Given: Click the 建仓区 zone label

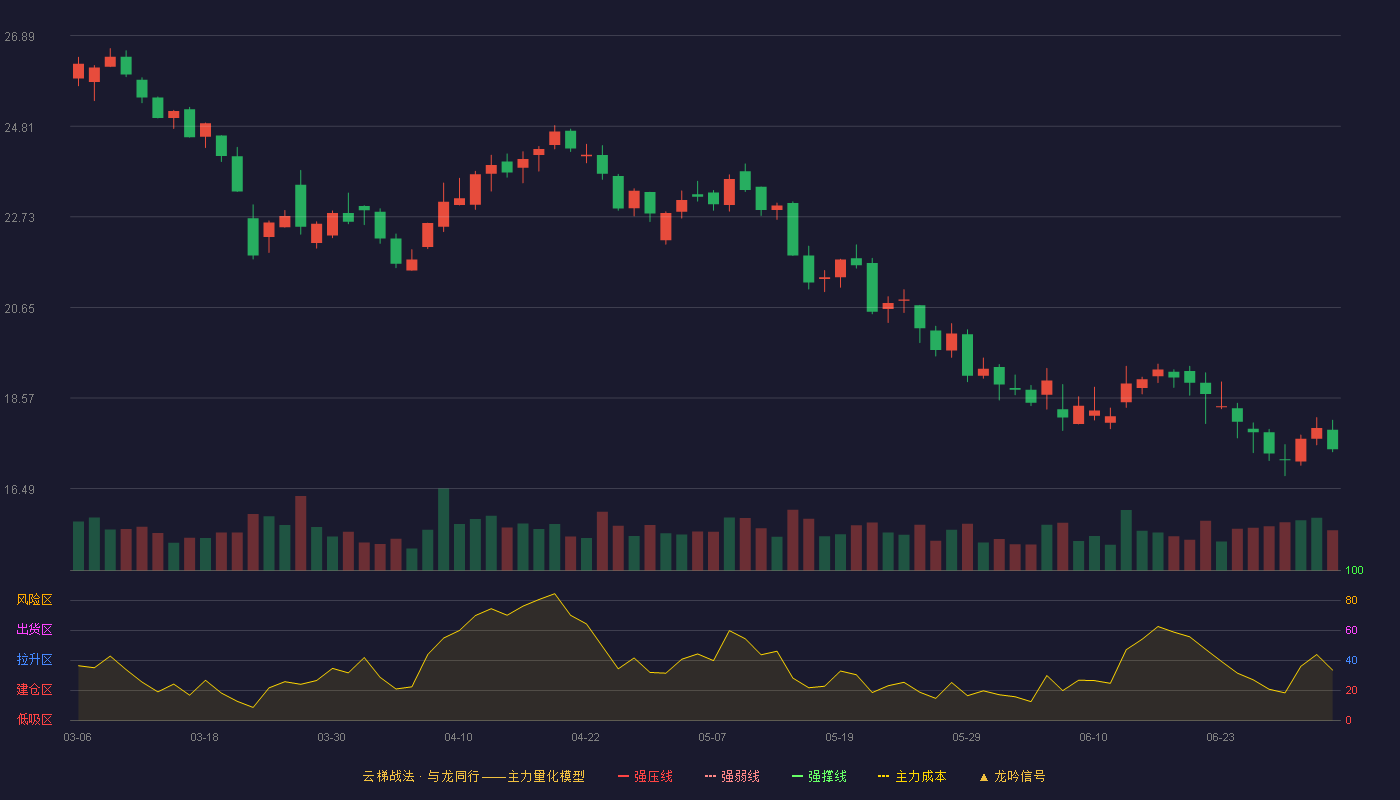Looking at the screenshot, I should pos(35,690).
